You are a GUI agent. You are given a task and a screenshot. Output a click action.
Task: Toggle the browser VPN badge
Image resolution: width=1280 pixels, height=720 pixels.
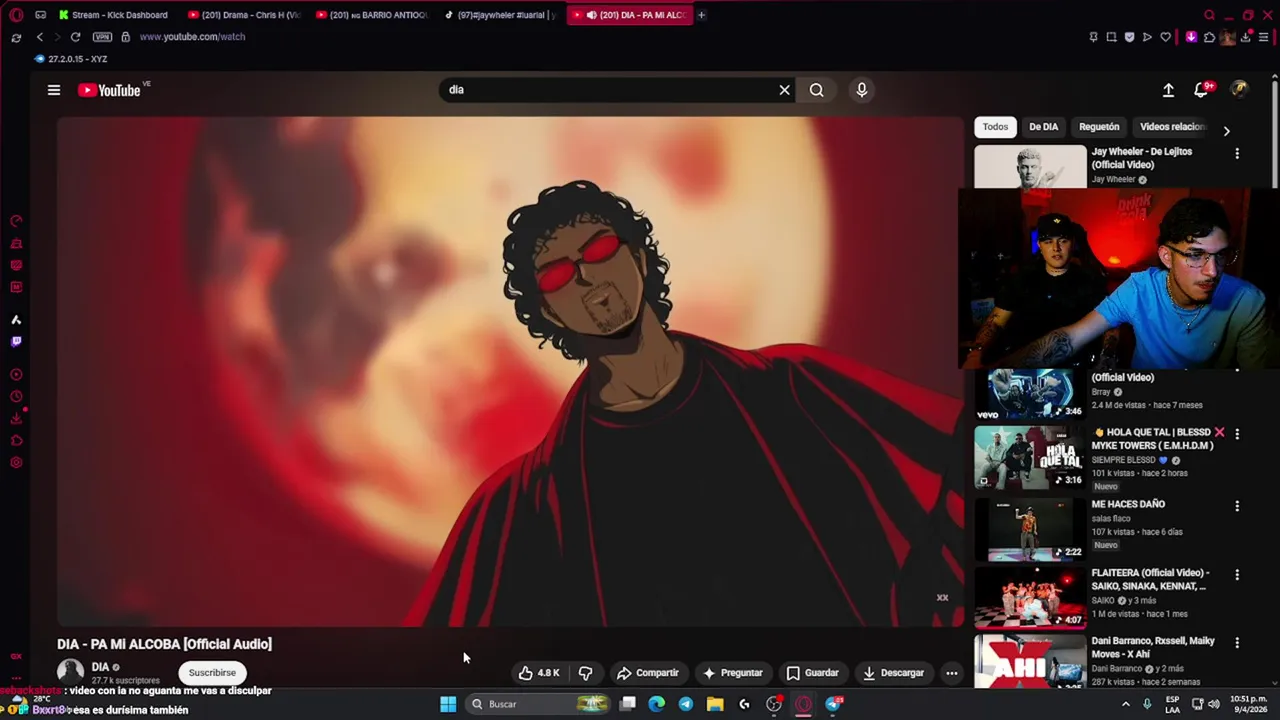coord(102,37)
